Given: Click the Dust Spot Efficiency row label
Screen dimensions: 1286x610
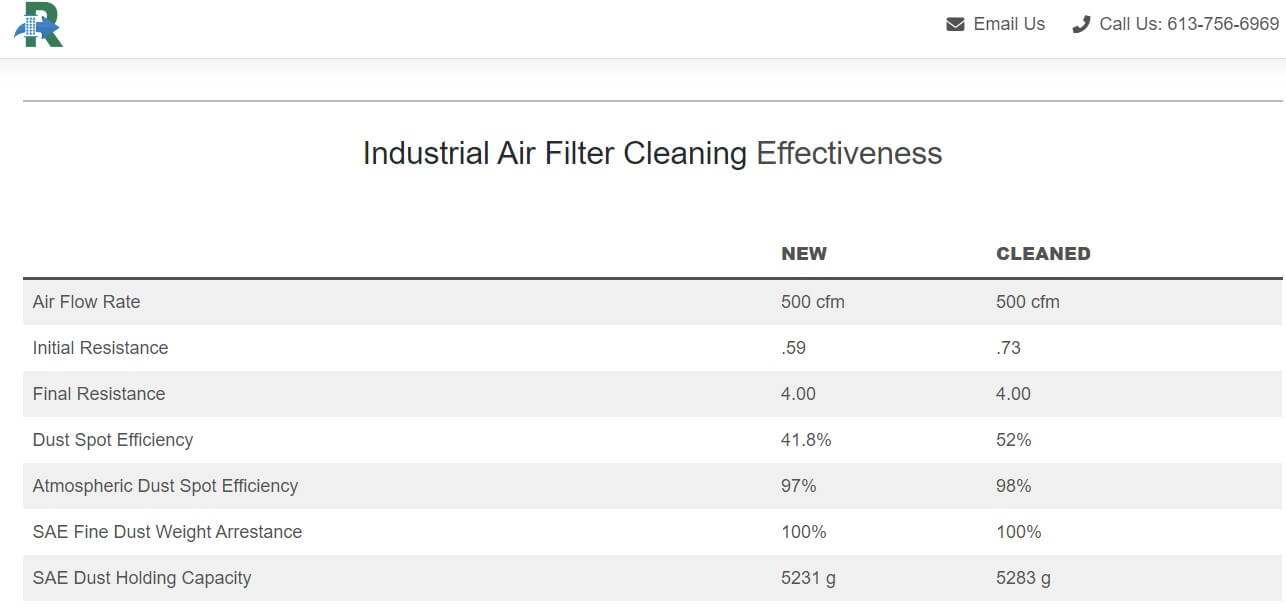Looking at the screenshot, I should coord(113,439).
